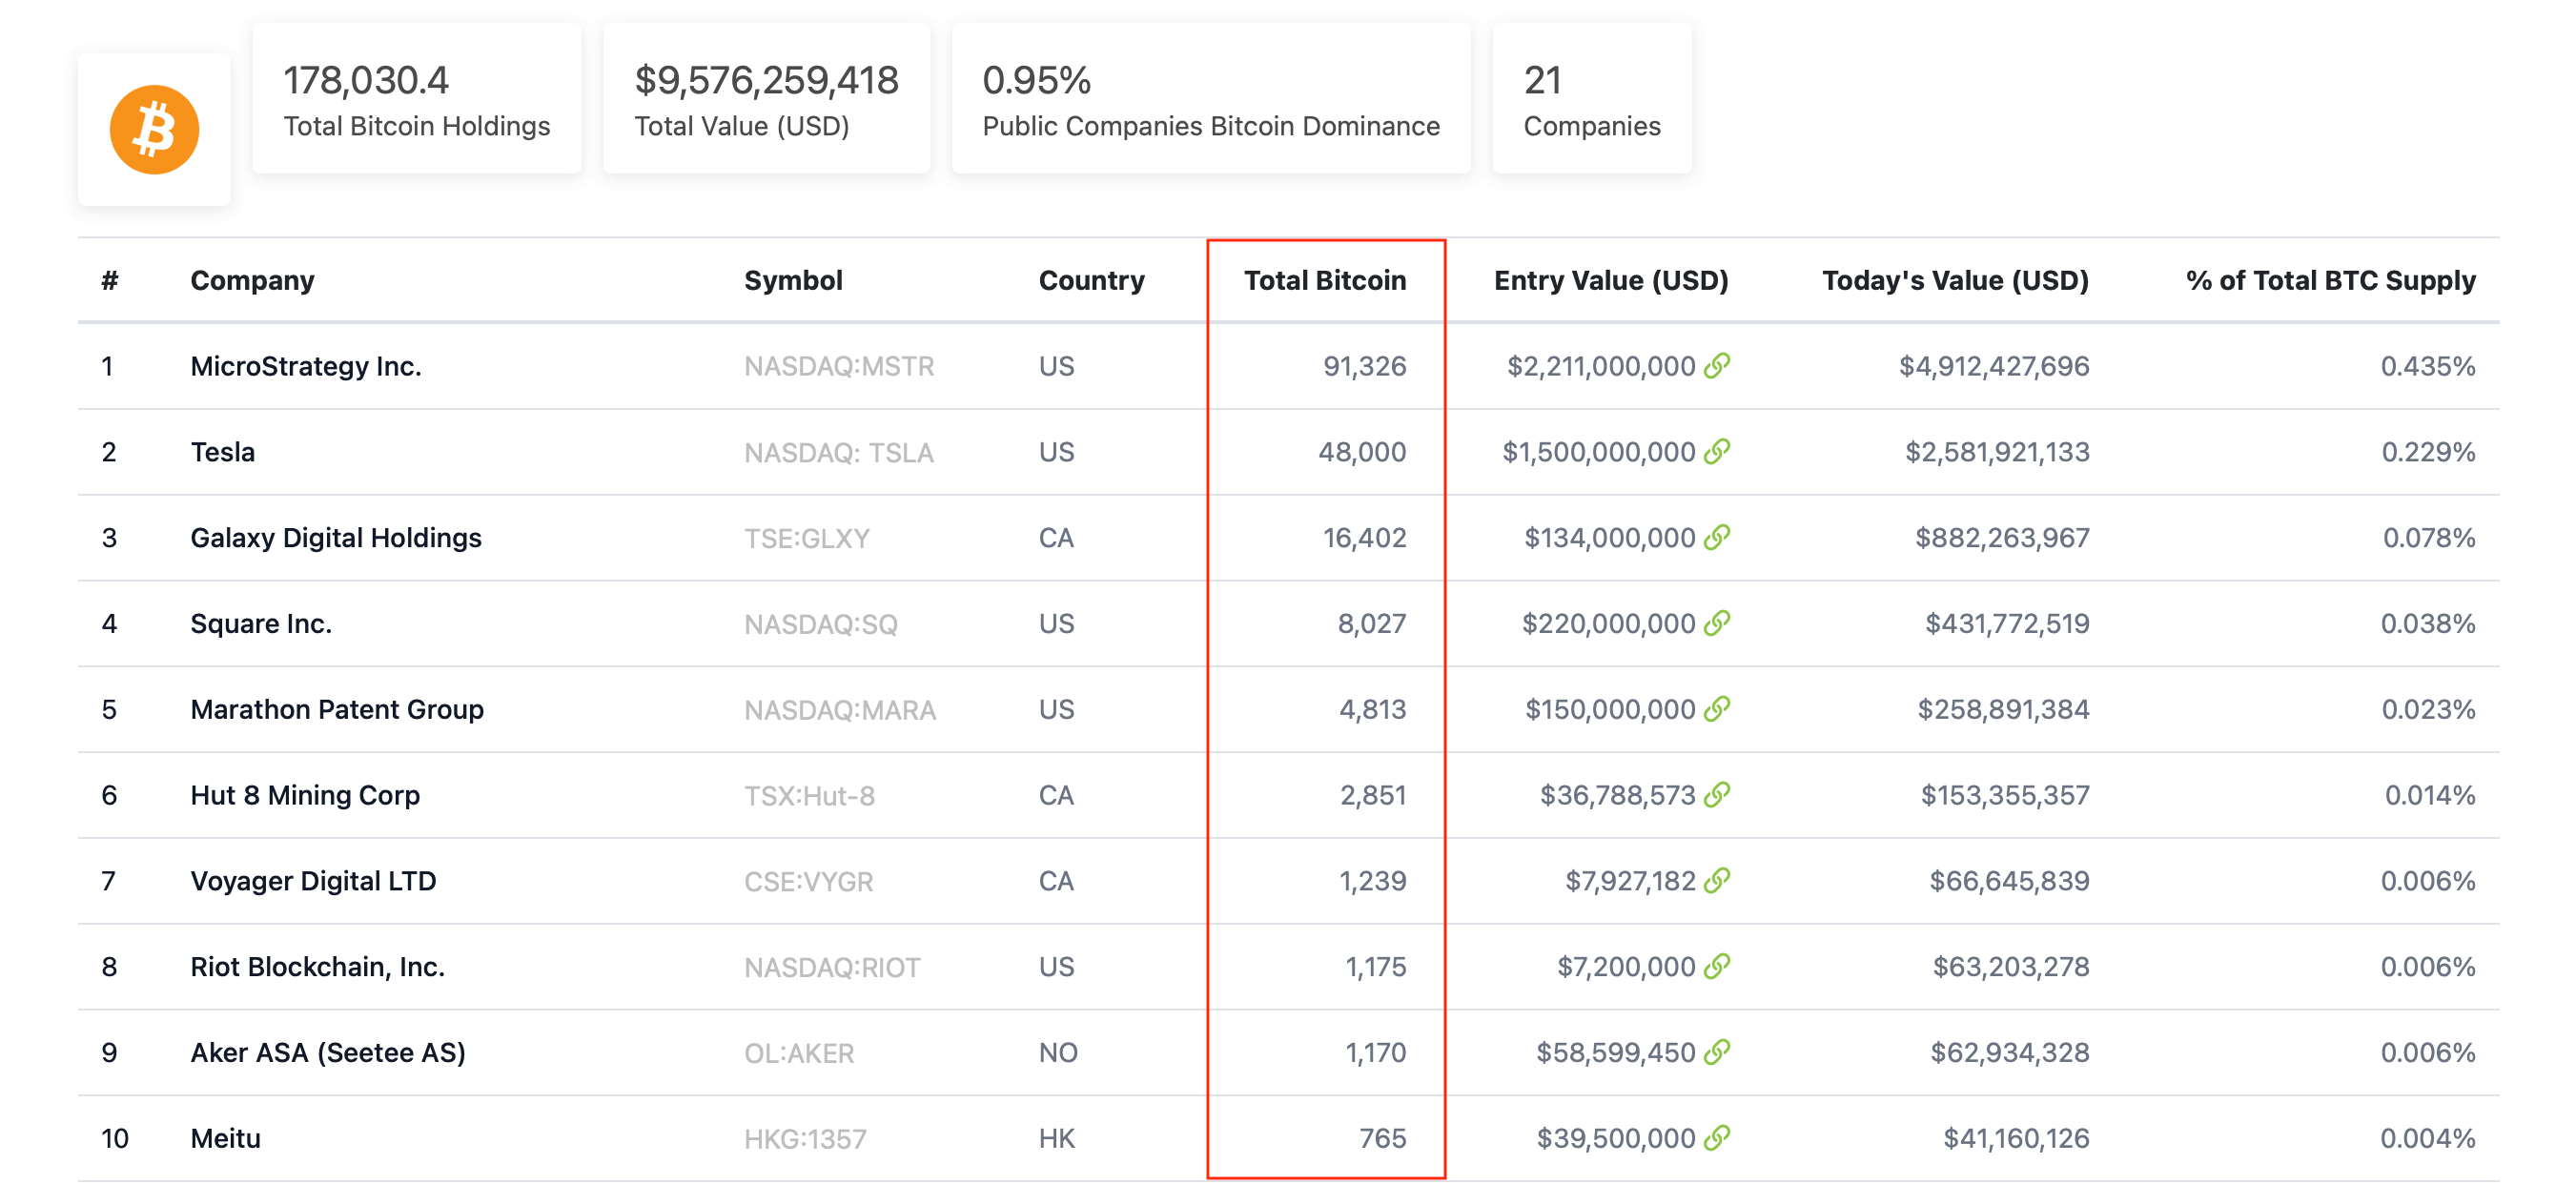
Task: Click the Galaxy Digital Holdings company name
Action: (336, 538)
